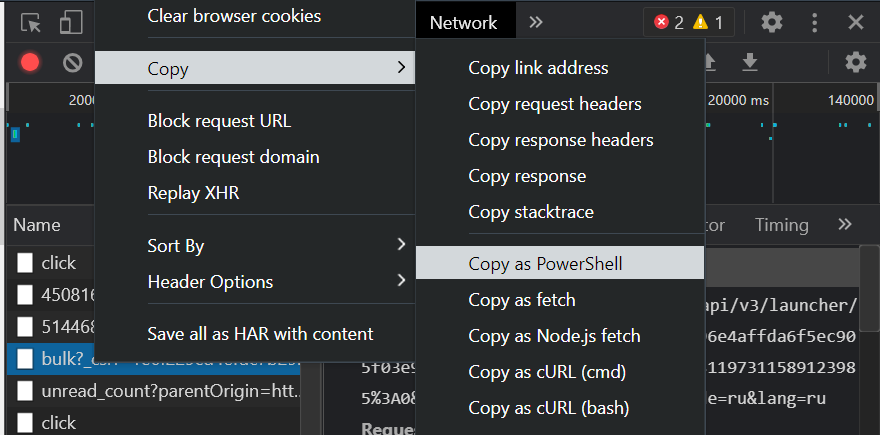Open network settings gear icon
This screenshot has width=880, height=435.
[855, 62]
